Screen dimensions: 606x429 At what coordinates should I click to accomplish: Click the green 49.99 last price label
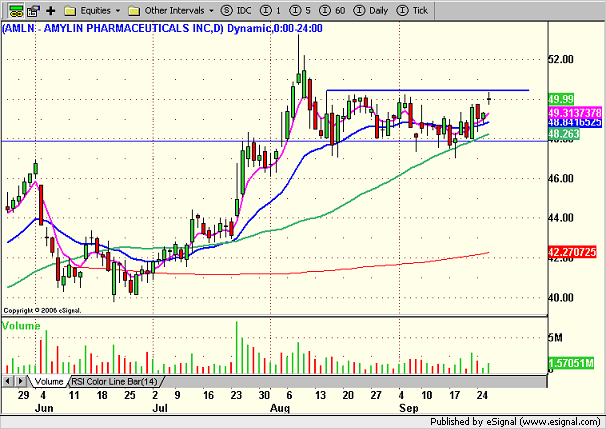(x=561, y=99)
